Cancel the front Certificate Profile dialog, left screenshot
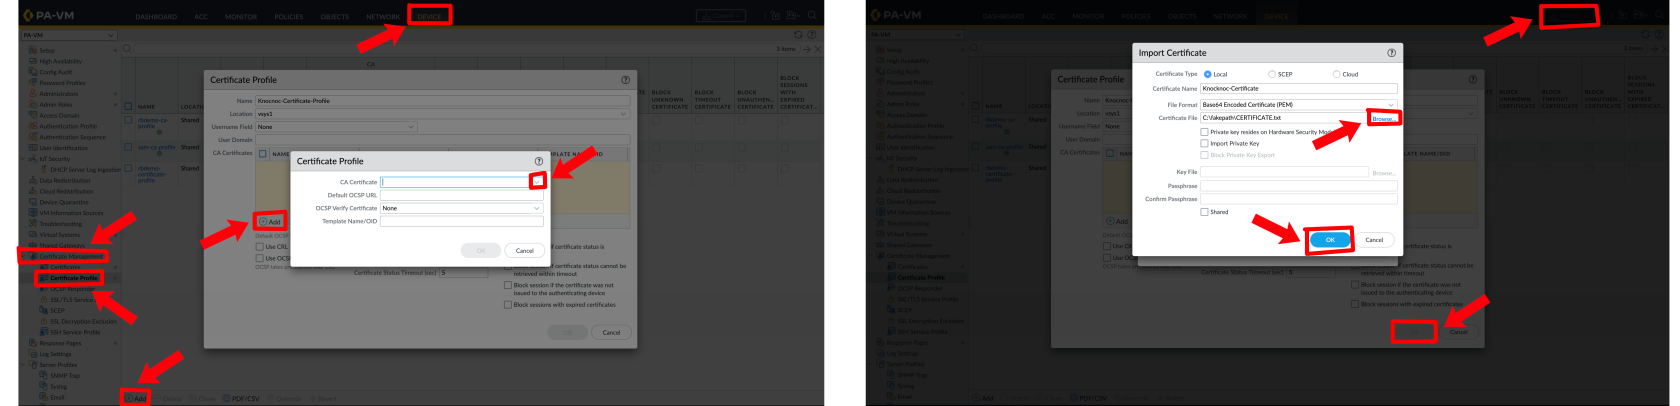This screenshot has height=406, width=1680. [x=525, y=251]
